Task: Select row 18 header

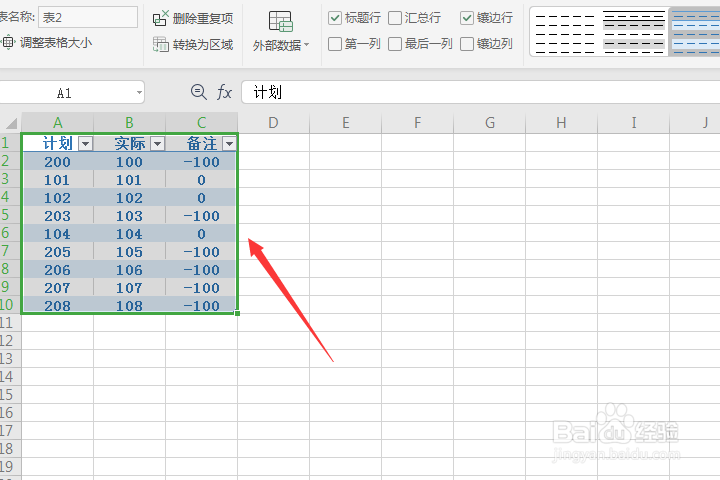Action: [x=10, y=449]
